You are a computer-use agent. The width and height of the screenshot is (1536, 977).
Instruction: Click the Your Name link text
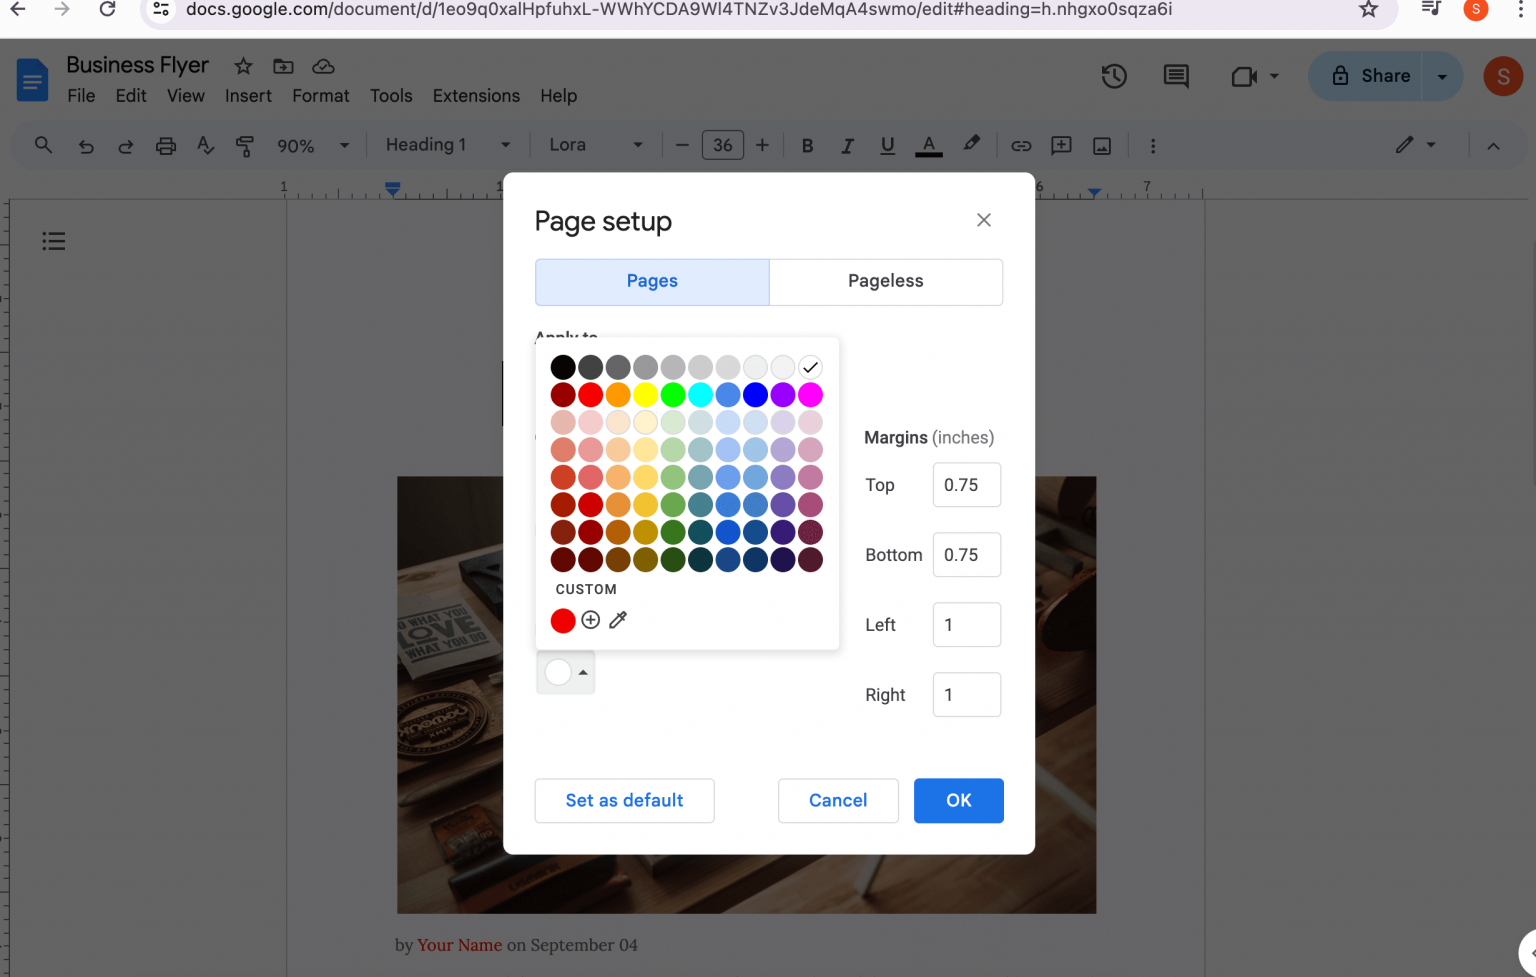459,945
